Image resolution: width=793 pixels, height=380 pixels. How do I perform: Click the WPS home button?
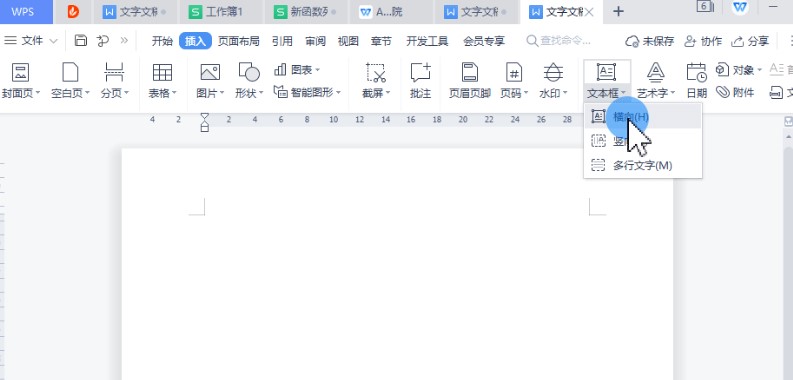coord(26,12)
